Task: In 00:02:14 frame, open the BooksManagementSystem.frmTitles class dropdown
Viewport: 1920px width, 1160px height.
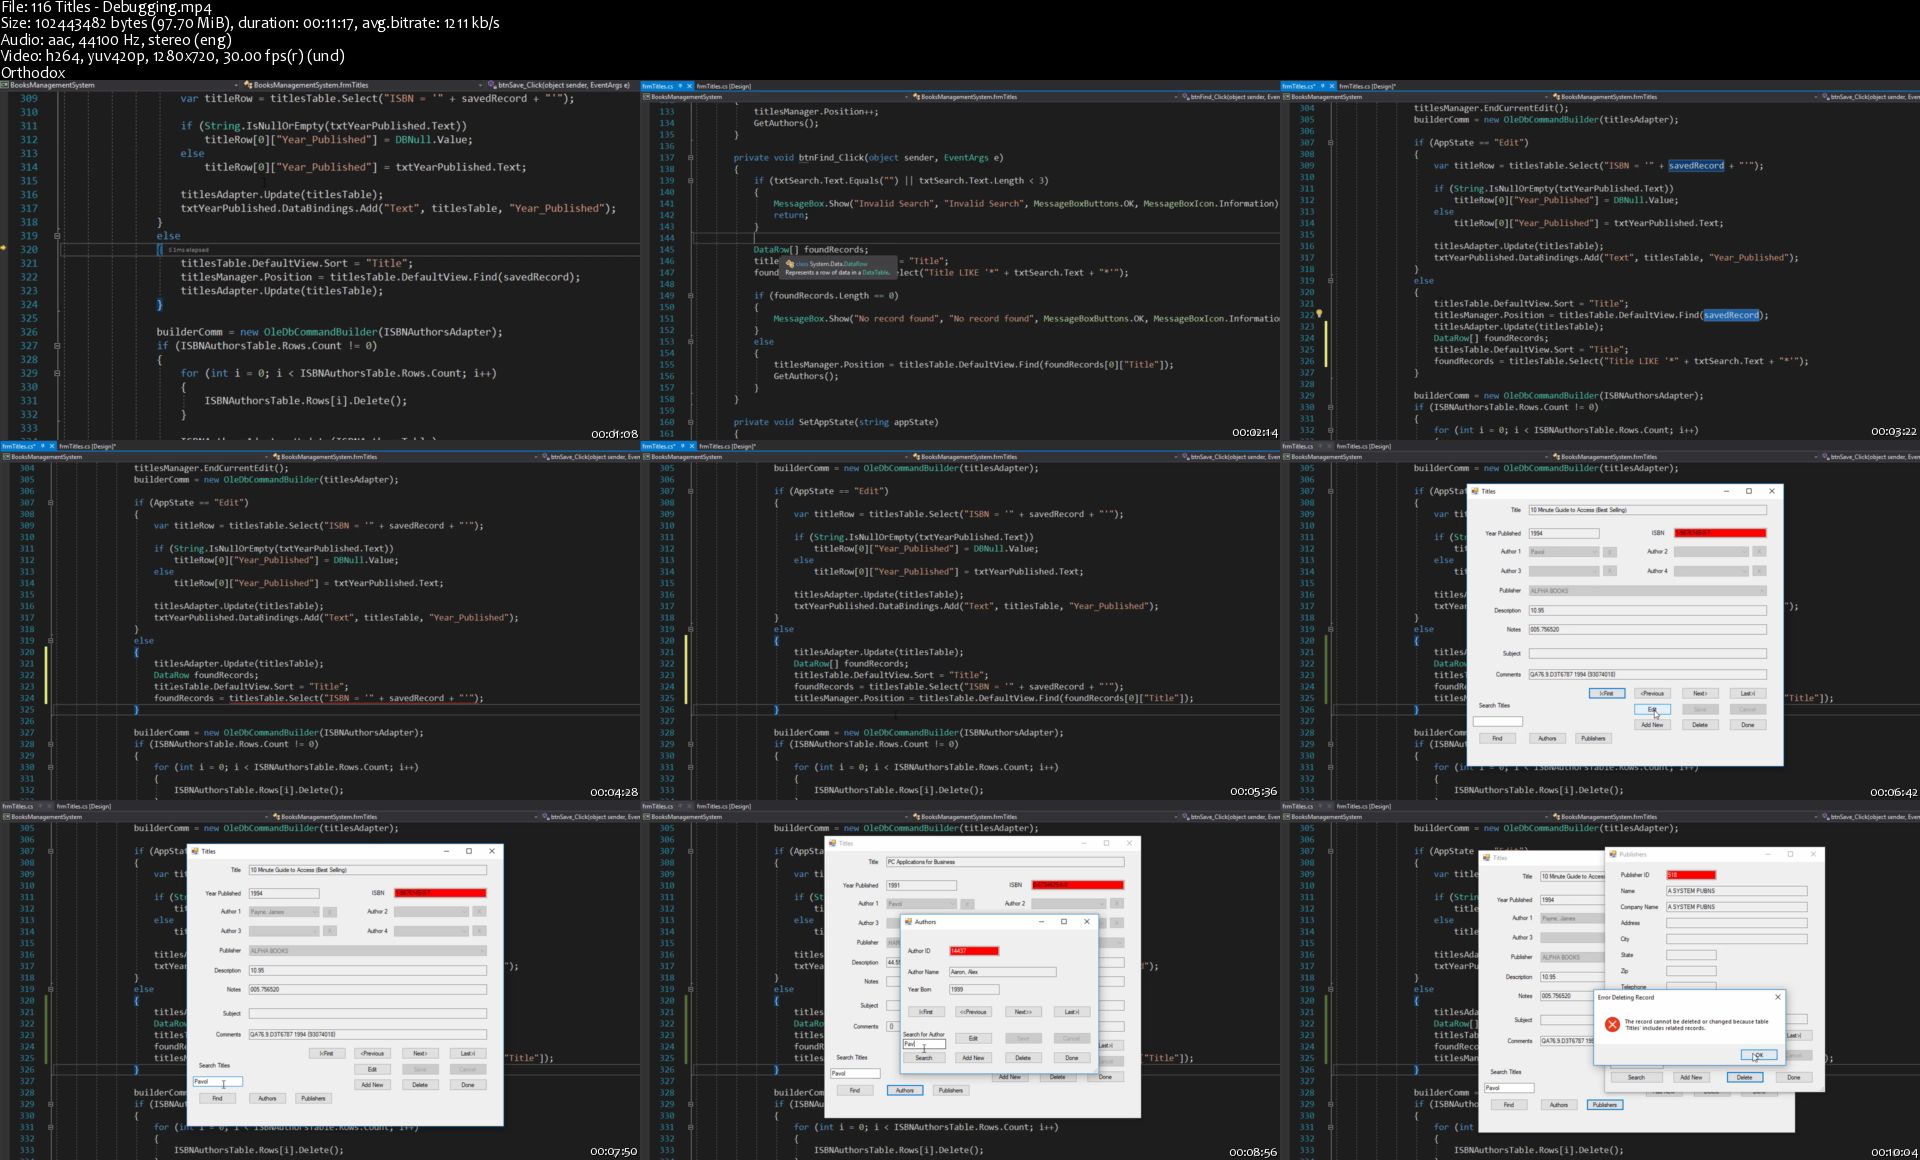Action: [1045, 97]
